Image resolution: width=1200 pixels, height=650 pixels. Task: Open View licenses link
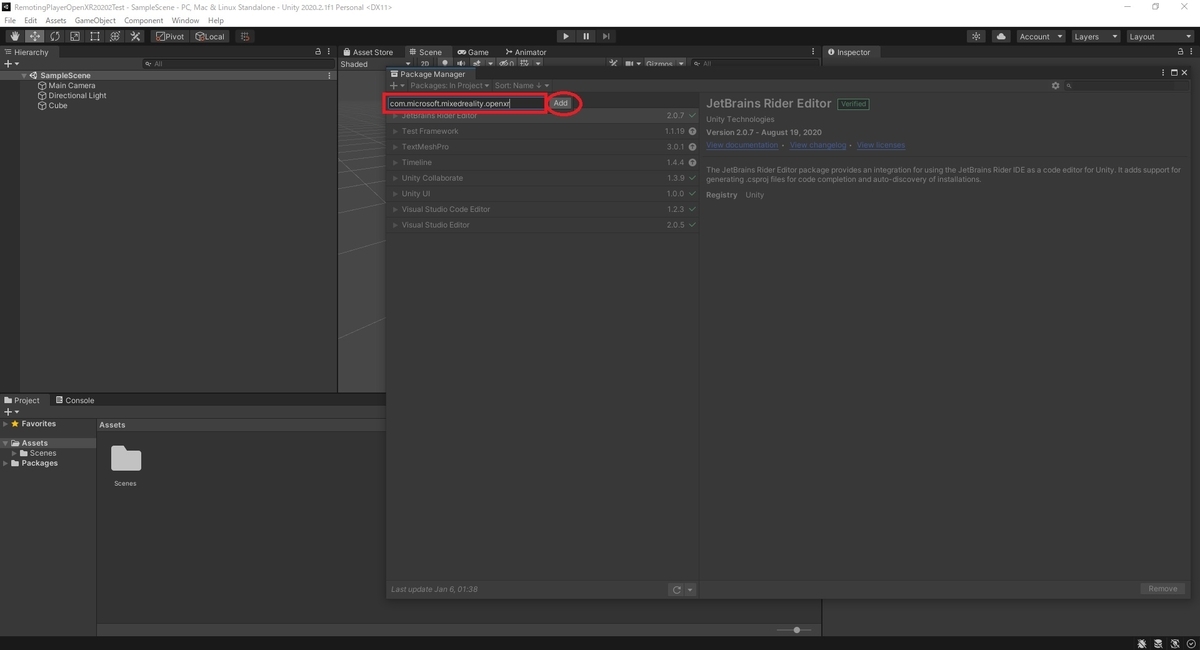(x=881, y=146)
